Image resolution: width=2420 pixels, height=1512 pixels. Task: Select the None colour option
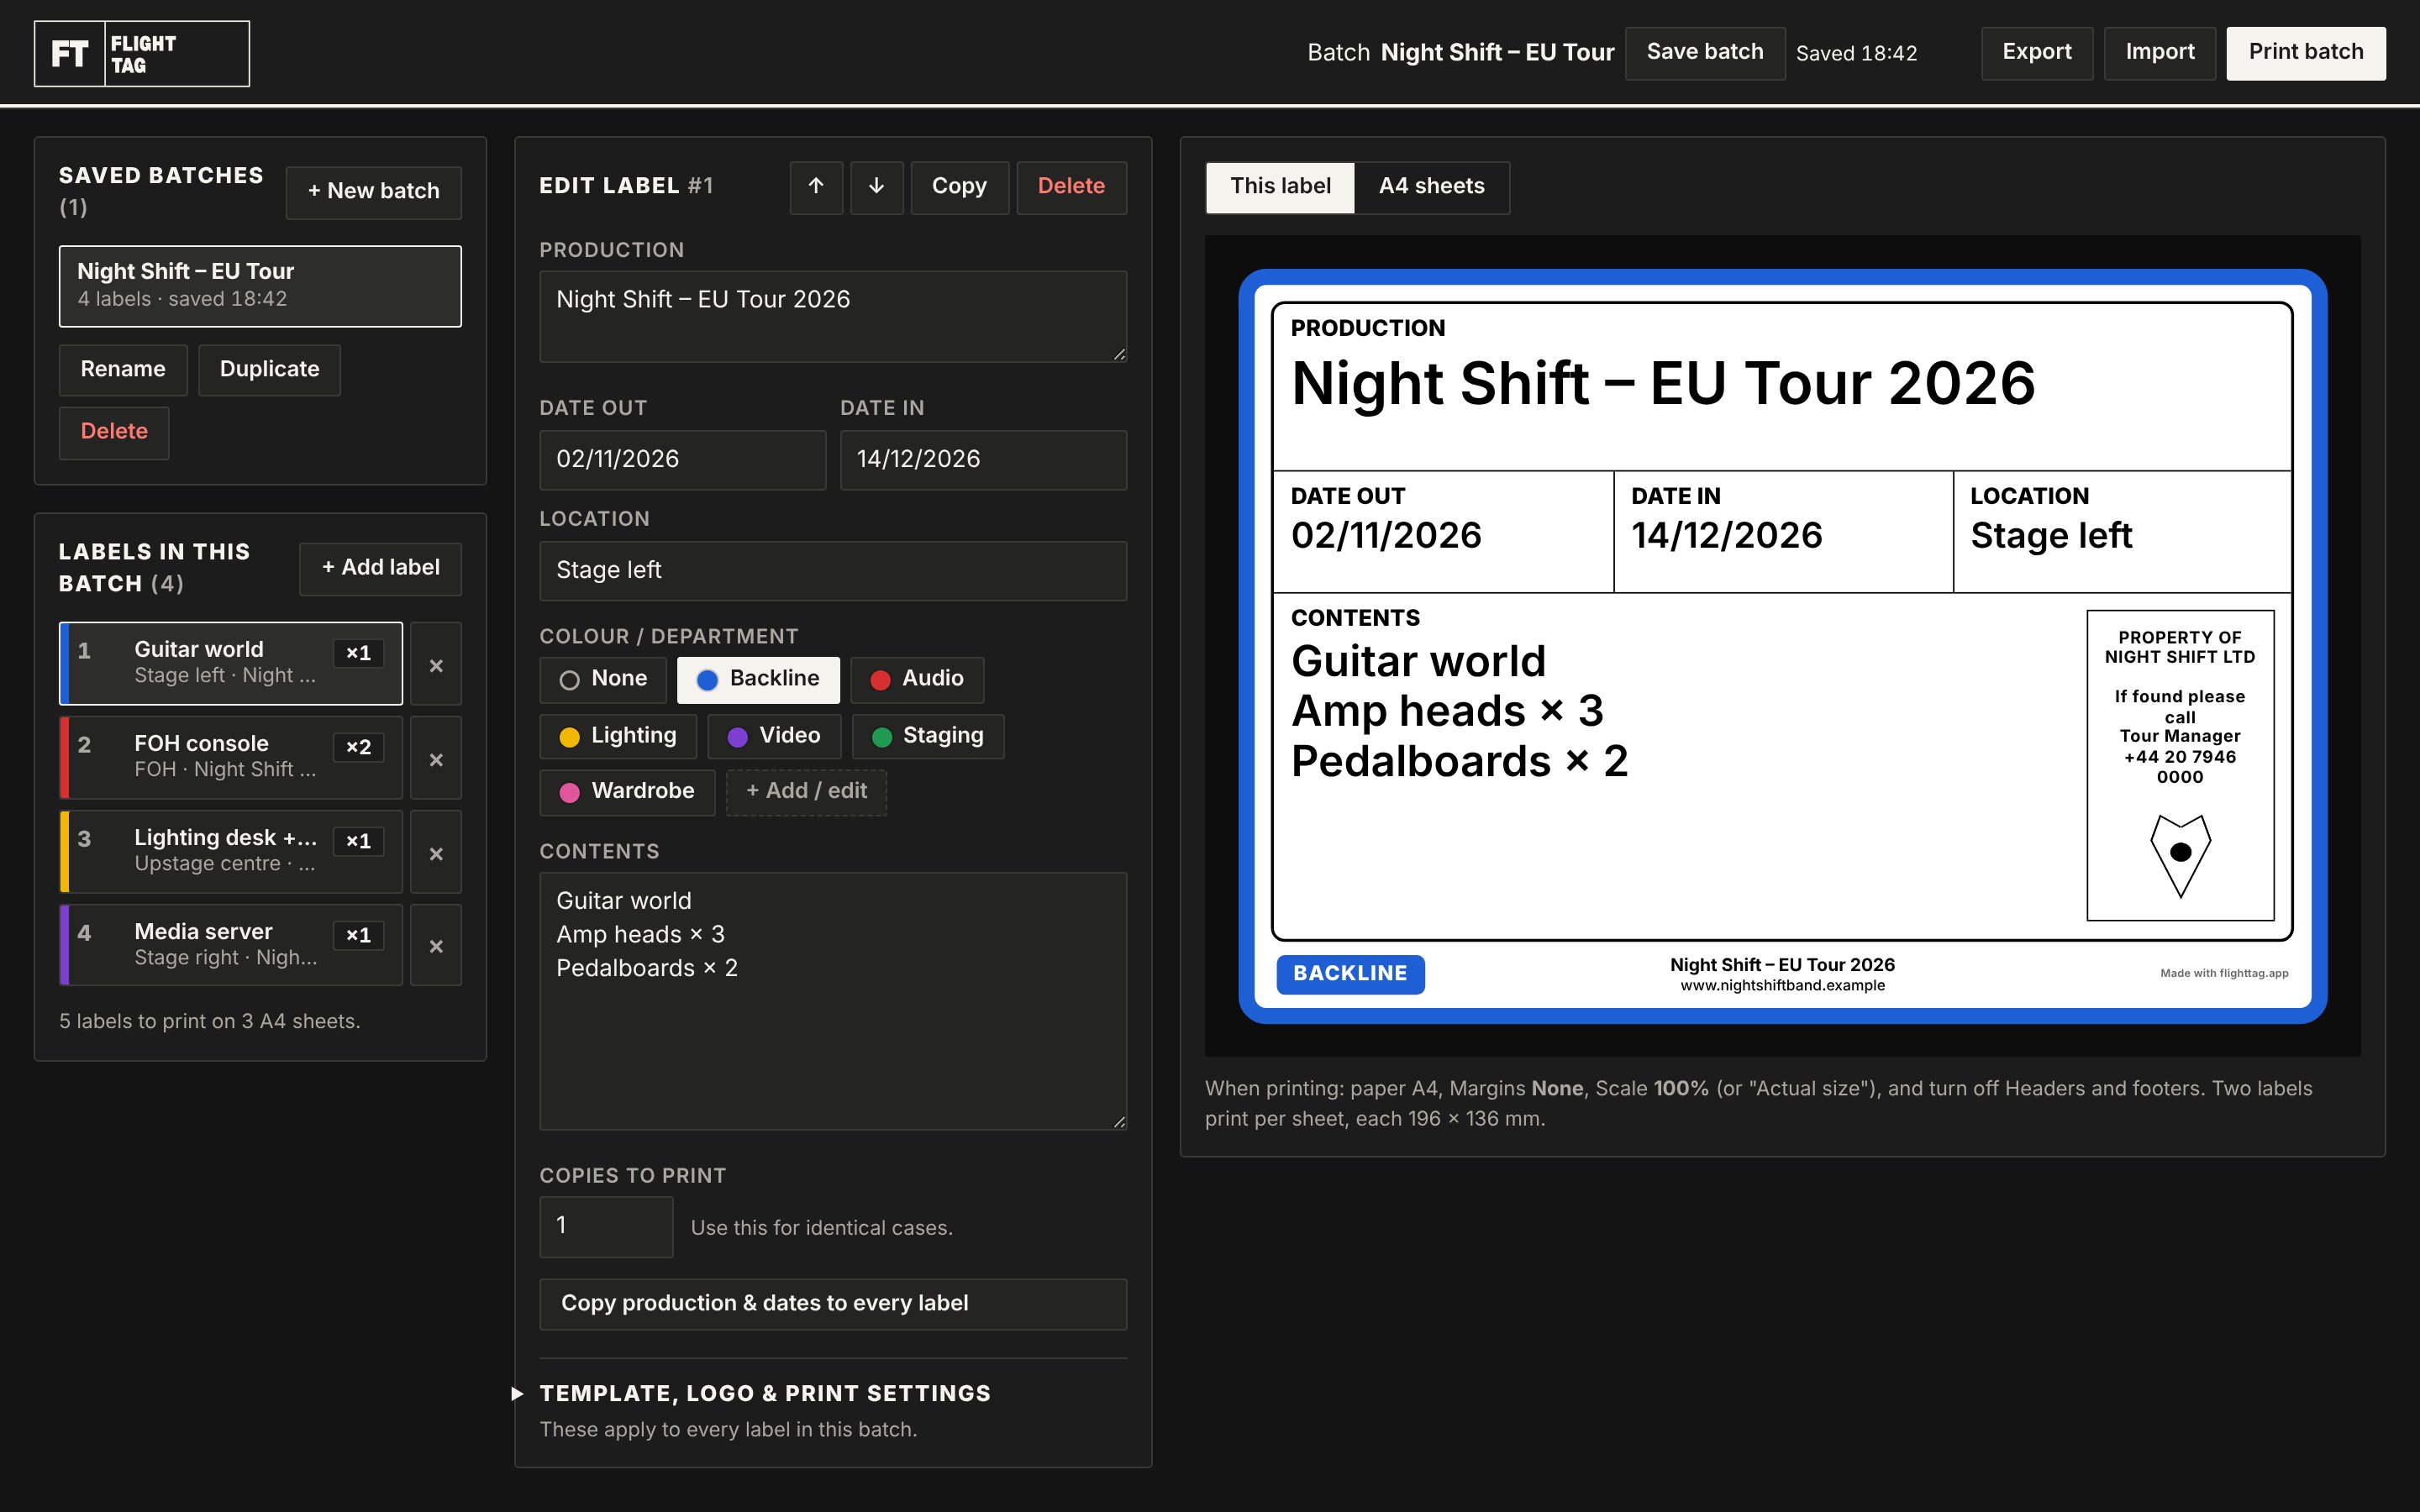pos(604,679)
